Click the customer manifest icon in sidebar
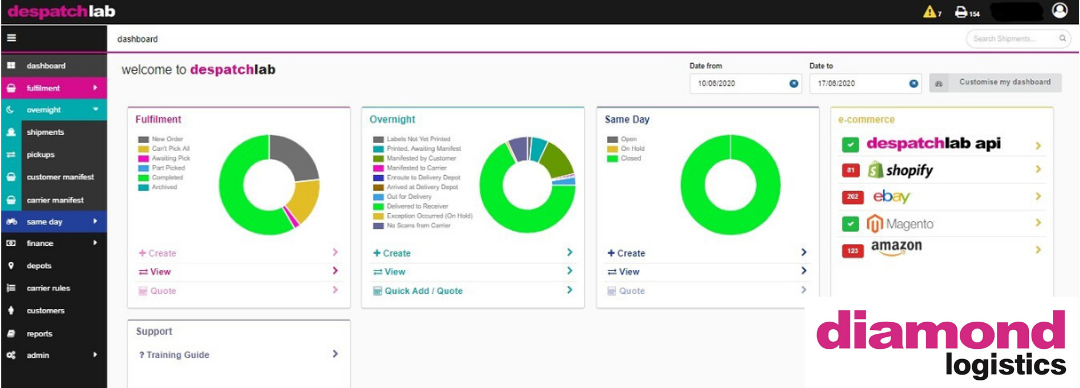The width and height of the screenshot is (1080, 388). pyautogui.click(x=12, y=177)
